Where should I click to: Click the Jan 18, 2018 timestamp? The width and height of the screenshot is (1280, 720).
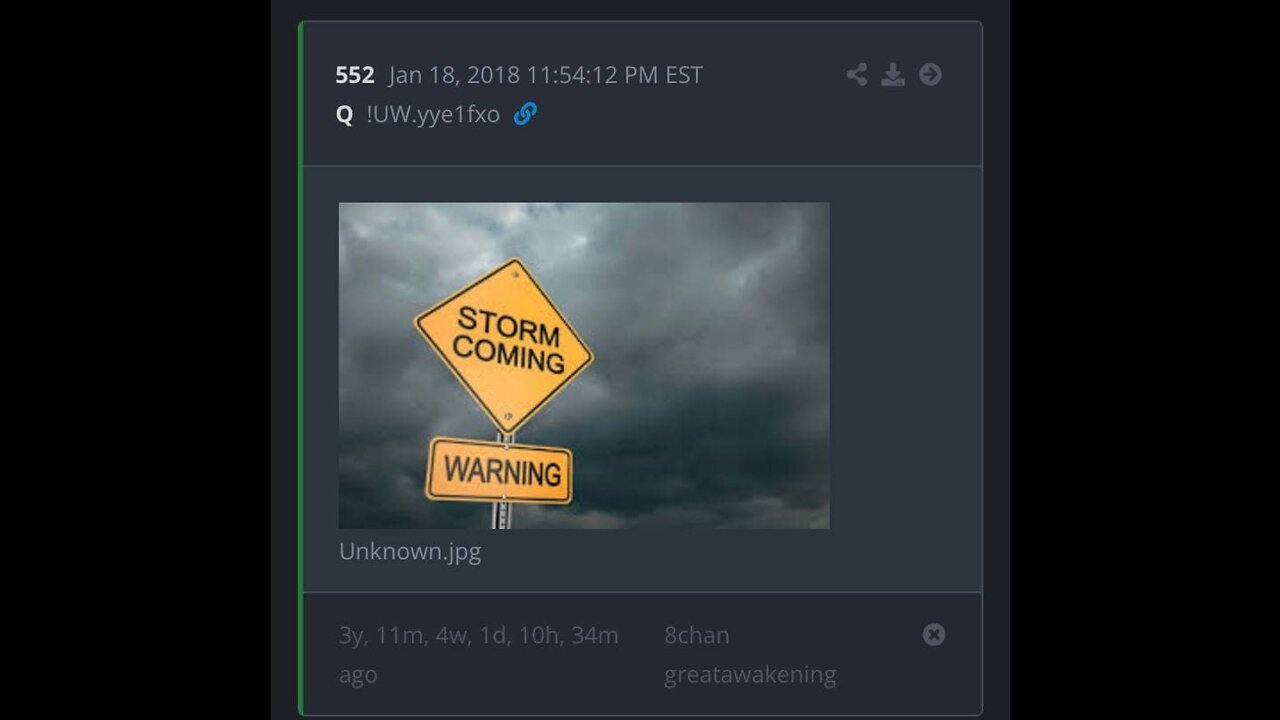click(546, 75)
